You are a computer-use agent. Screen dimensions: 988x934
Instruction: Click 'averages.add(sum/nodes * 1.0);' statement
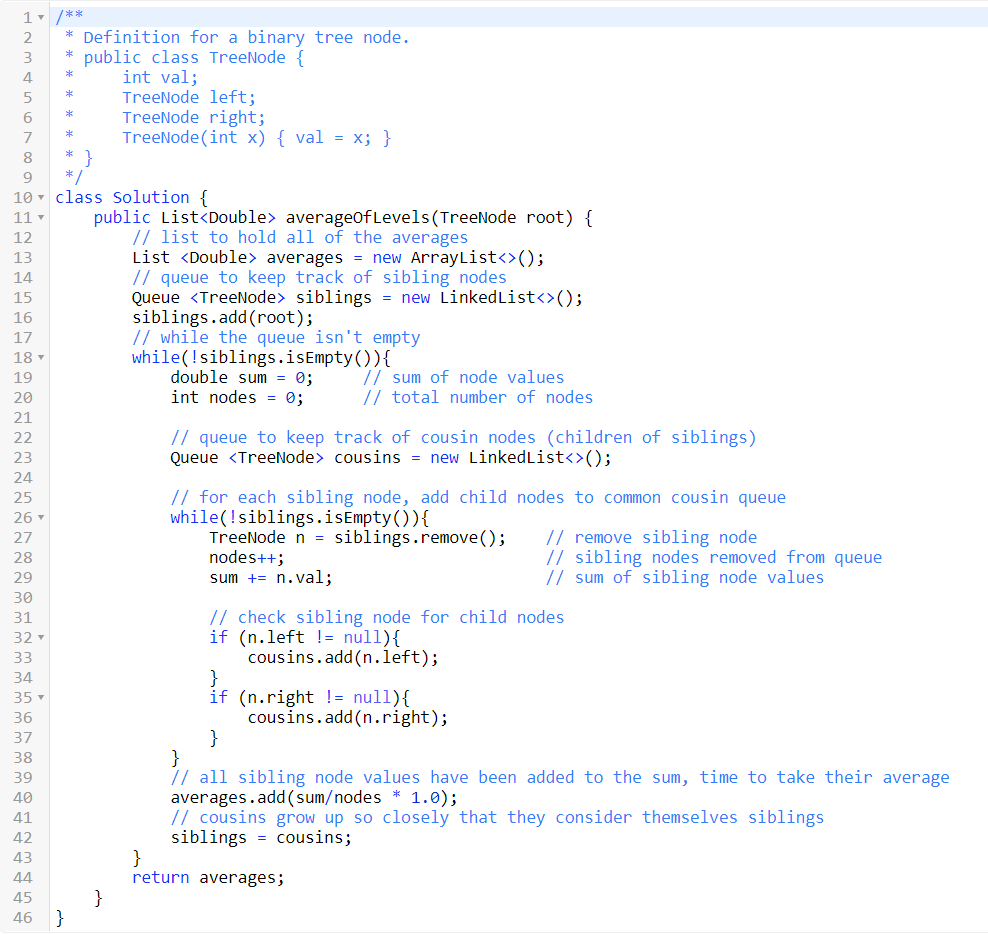pyautogui.click(x=314, y=797)
